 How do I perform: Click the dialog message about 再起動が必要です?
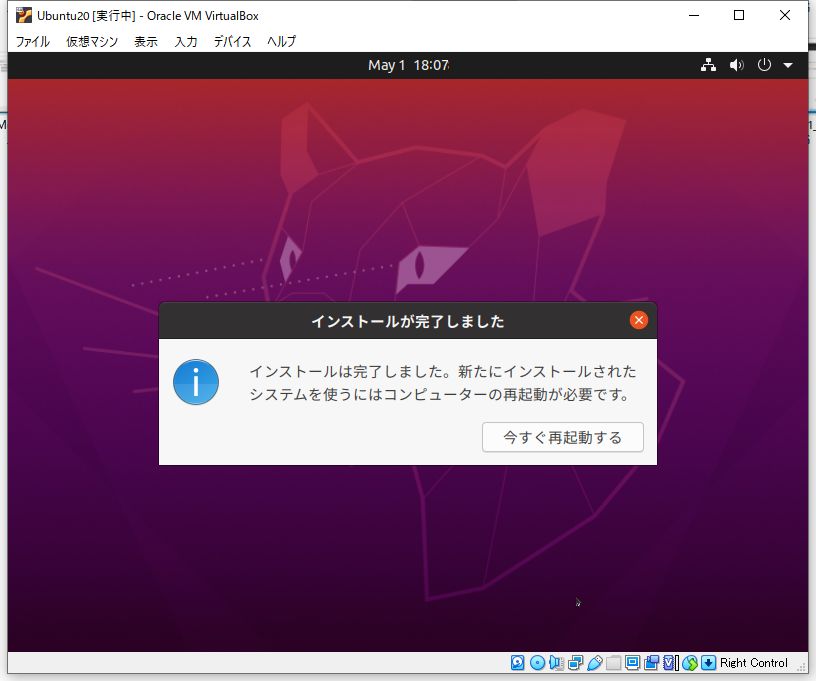pos(443,383)
